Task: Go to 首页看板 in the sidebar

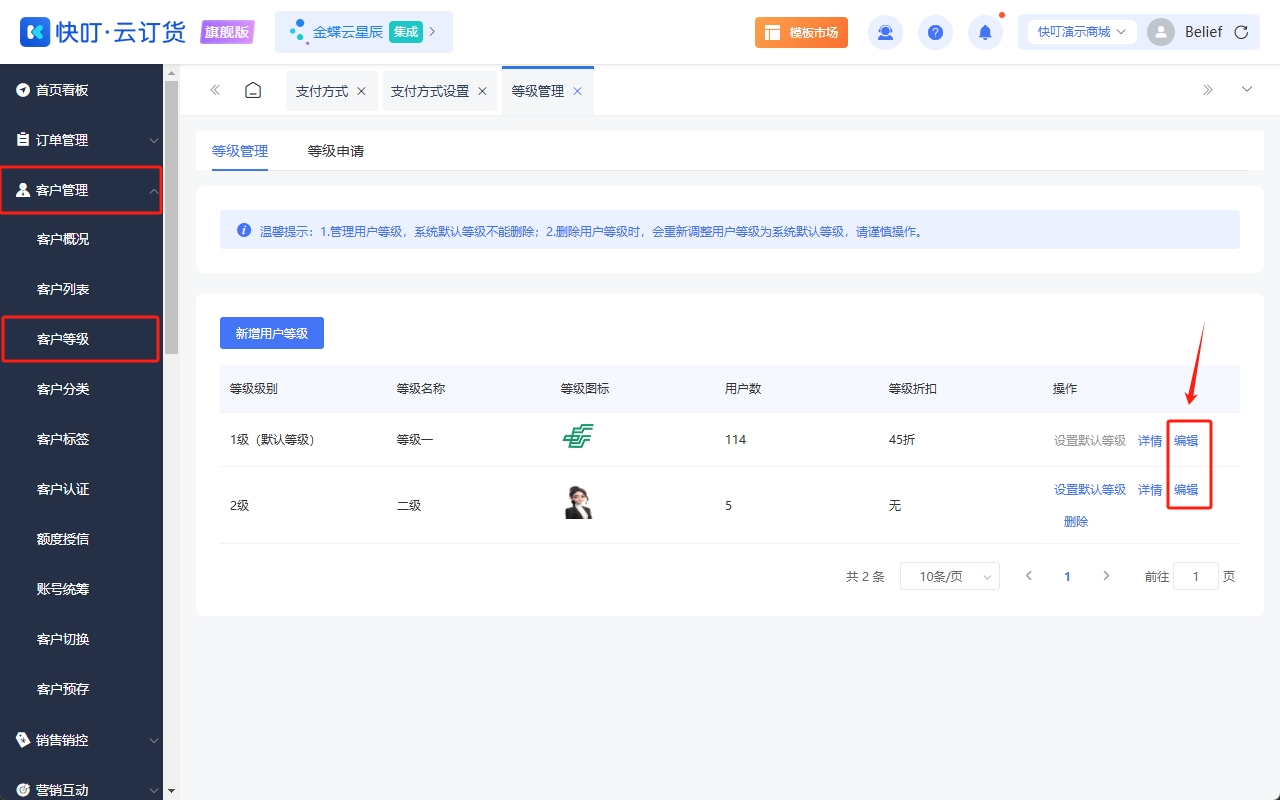Action: point(81,90)
